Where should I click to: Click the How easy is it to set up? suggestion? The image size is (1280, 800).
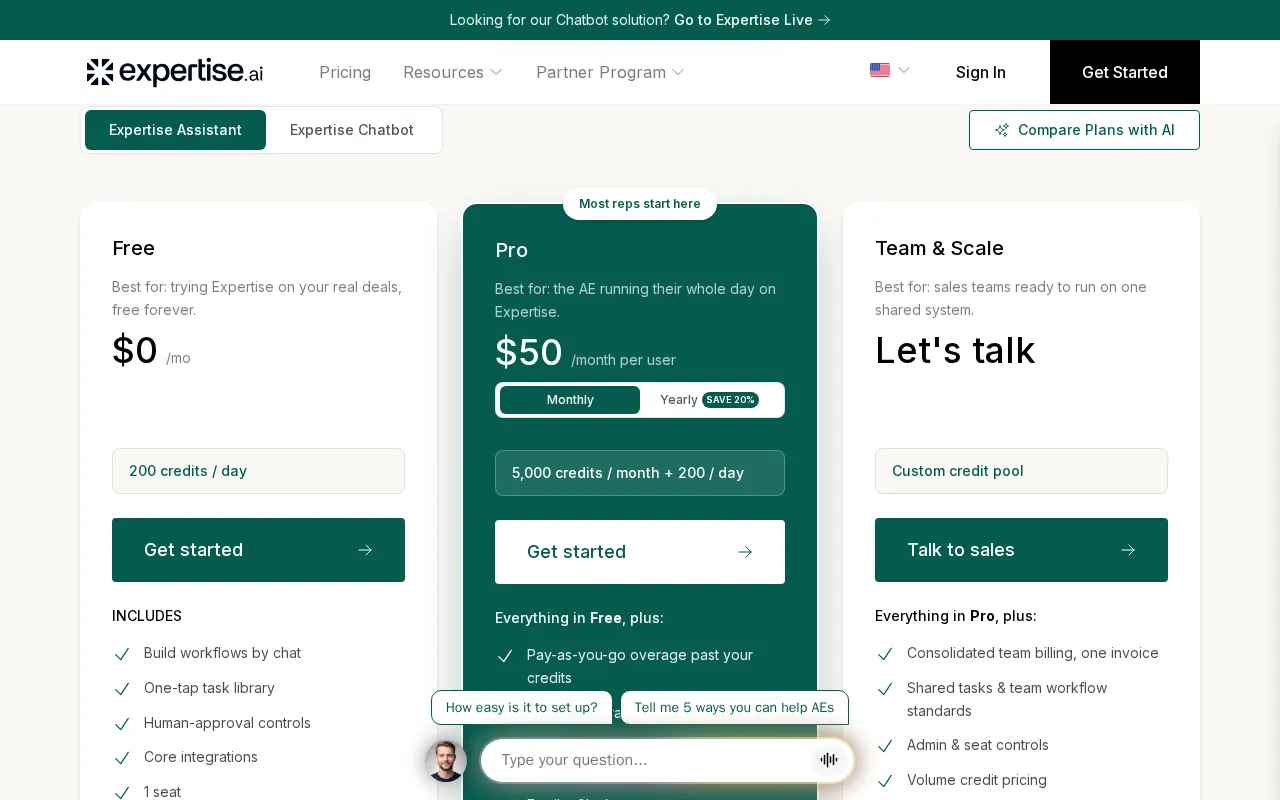coord(522,708)
